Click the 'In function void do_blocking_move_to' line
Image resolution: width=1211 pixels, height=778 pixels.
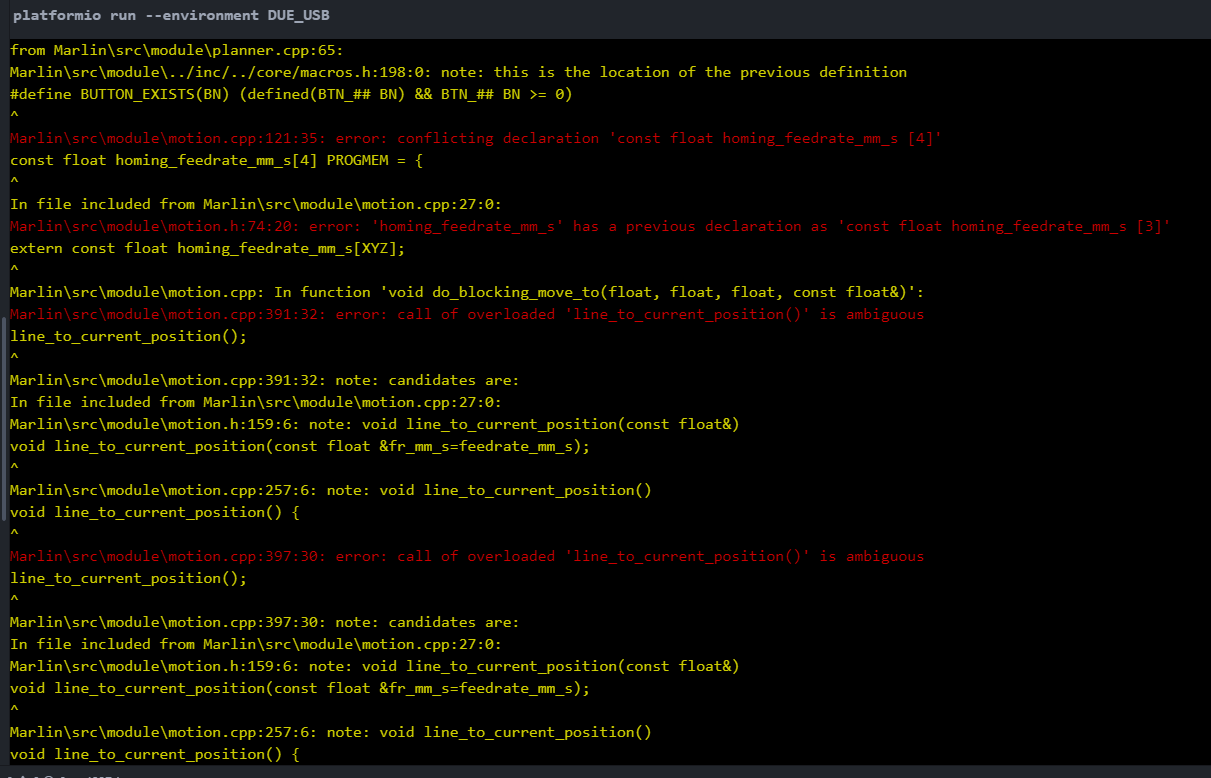point(467,292)
